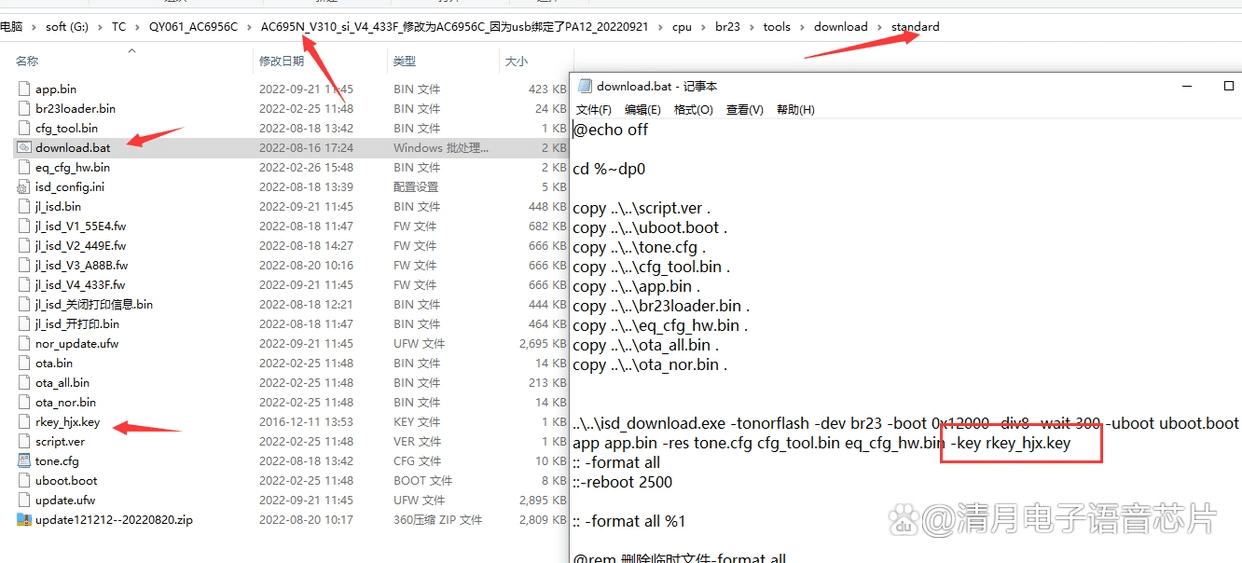This screenshot has width=1242, height=563.
Task: Select the app.bin file icon
Action: tap(25, 89)
